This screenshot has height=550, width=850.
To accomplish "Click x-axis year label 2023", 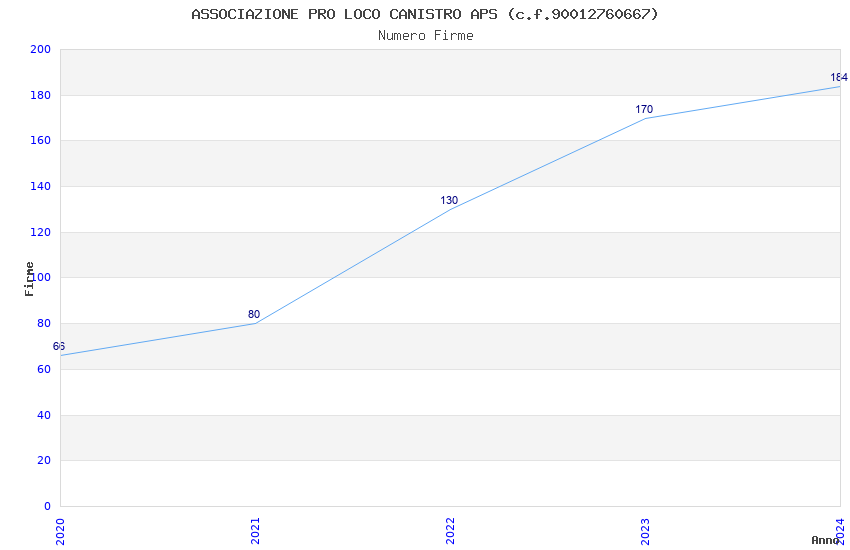I will tap(645, 531).
